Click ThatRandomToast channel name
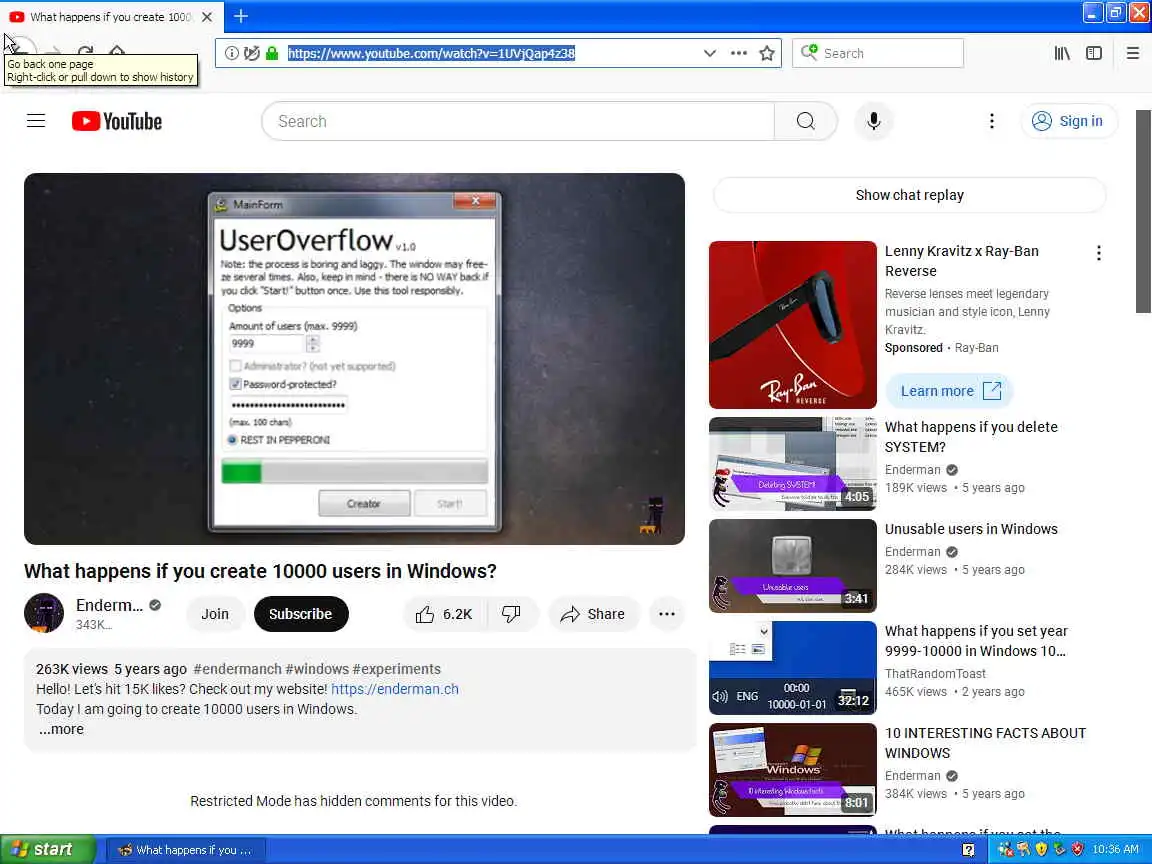 [x=935, y=674]
